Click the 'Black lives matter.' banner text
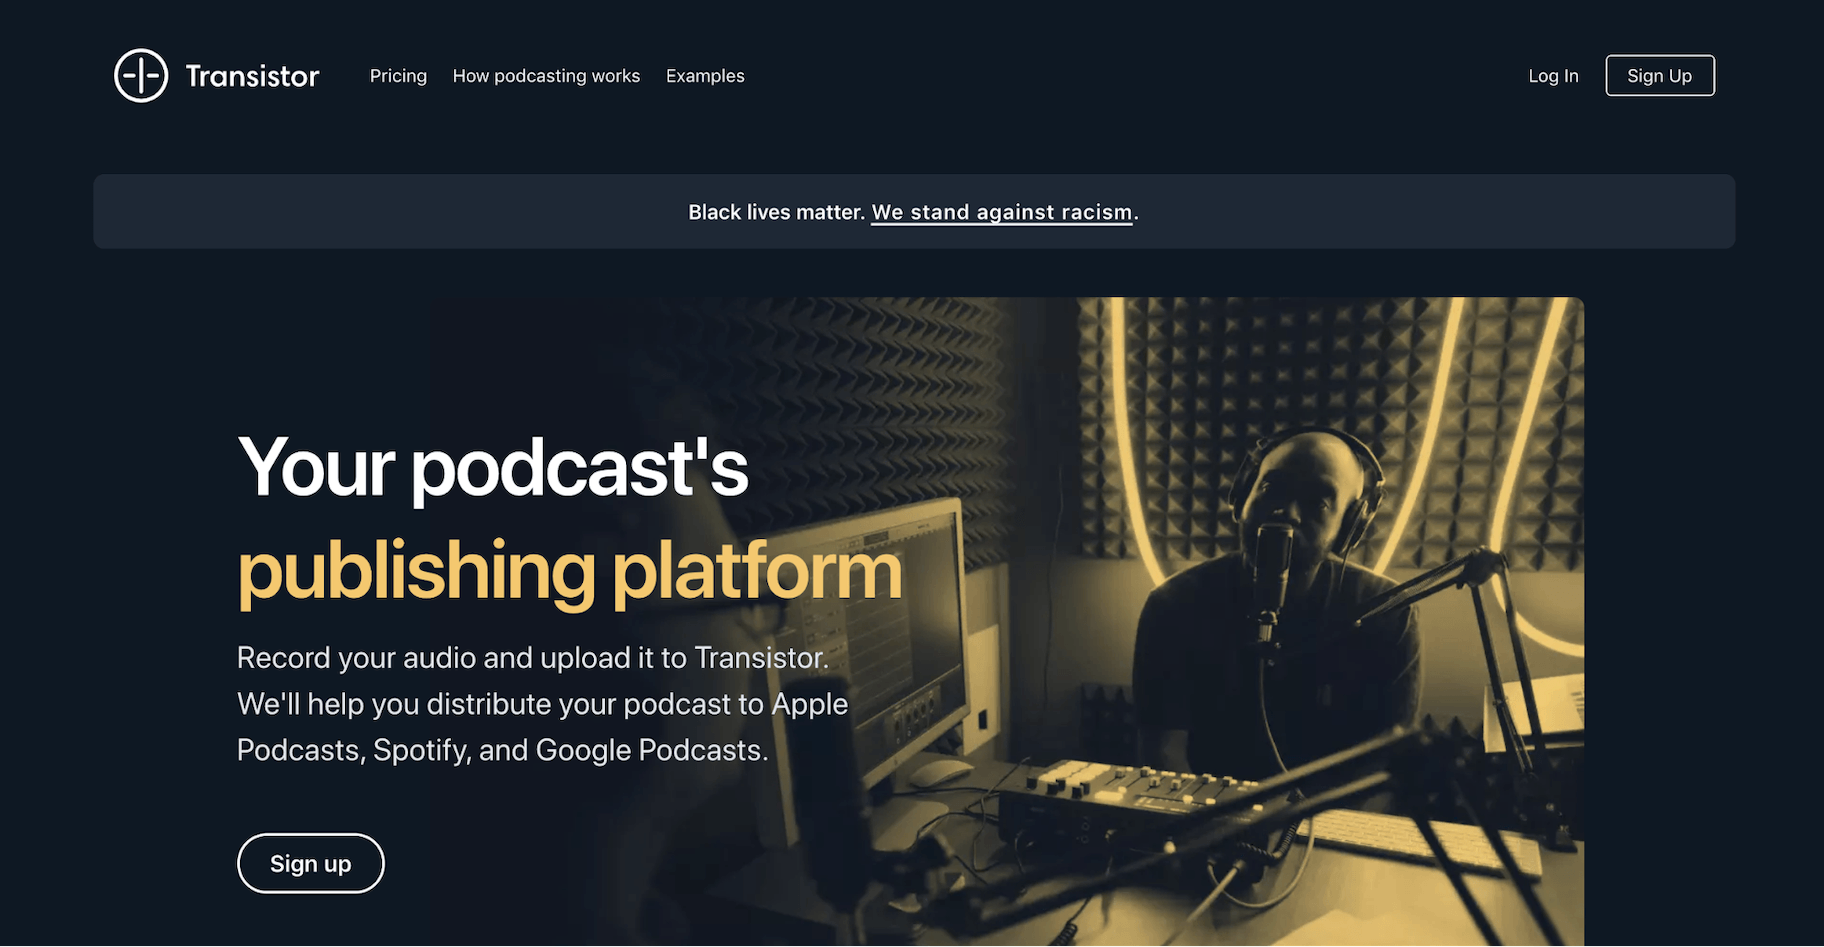The height and width of the screenshot is (947, 1824). [x=776, y=212]
